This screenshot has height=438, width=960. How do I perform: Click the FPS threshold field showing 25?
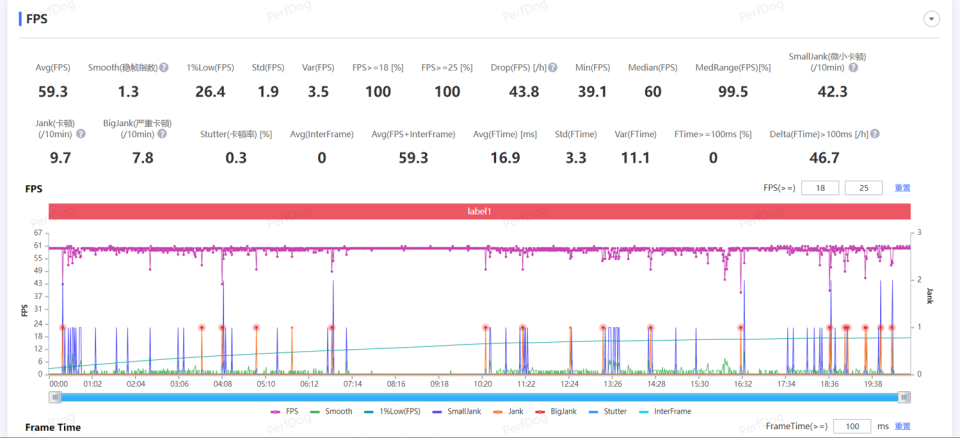(x=863, y=188)
